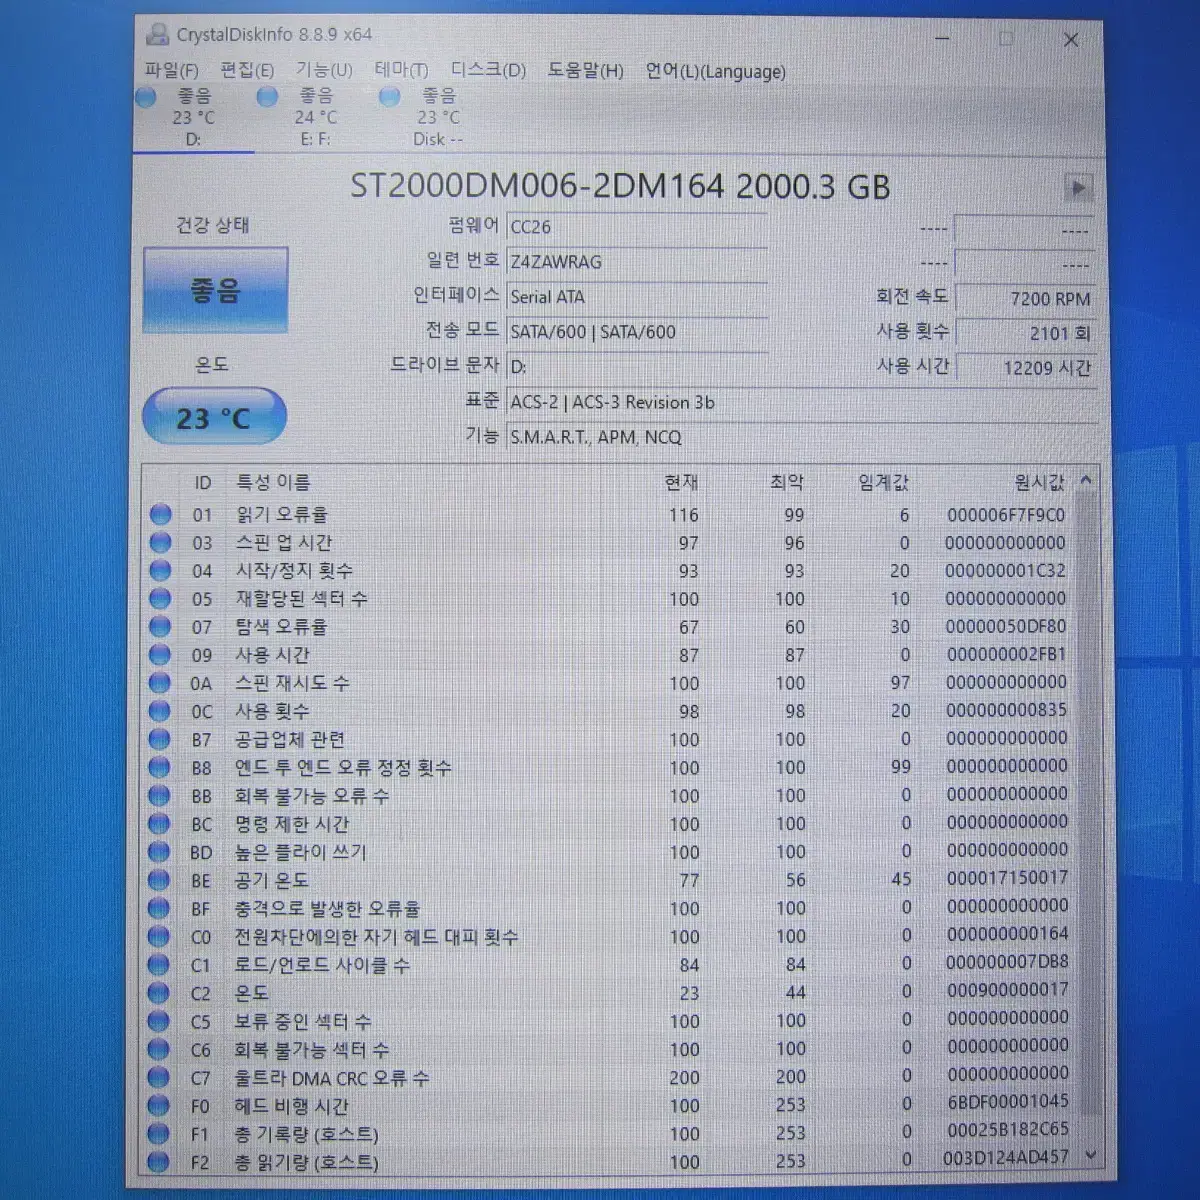This screenshot has width=1200, height=1200.
Task: Click the 7200 RPM rotation speed field
Action: click(1025, 298)
